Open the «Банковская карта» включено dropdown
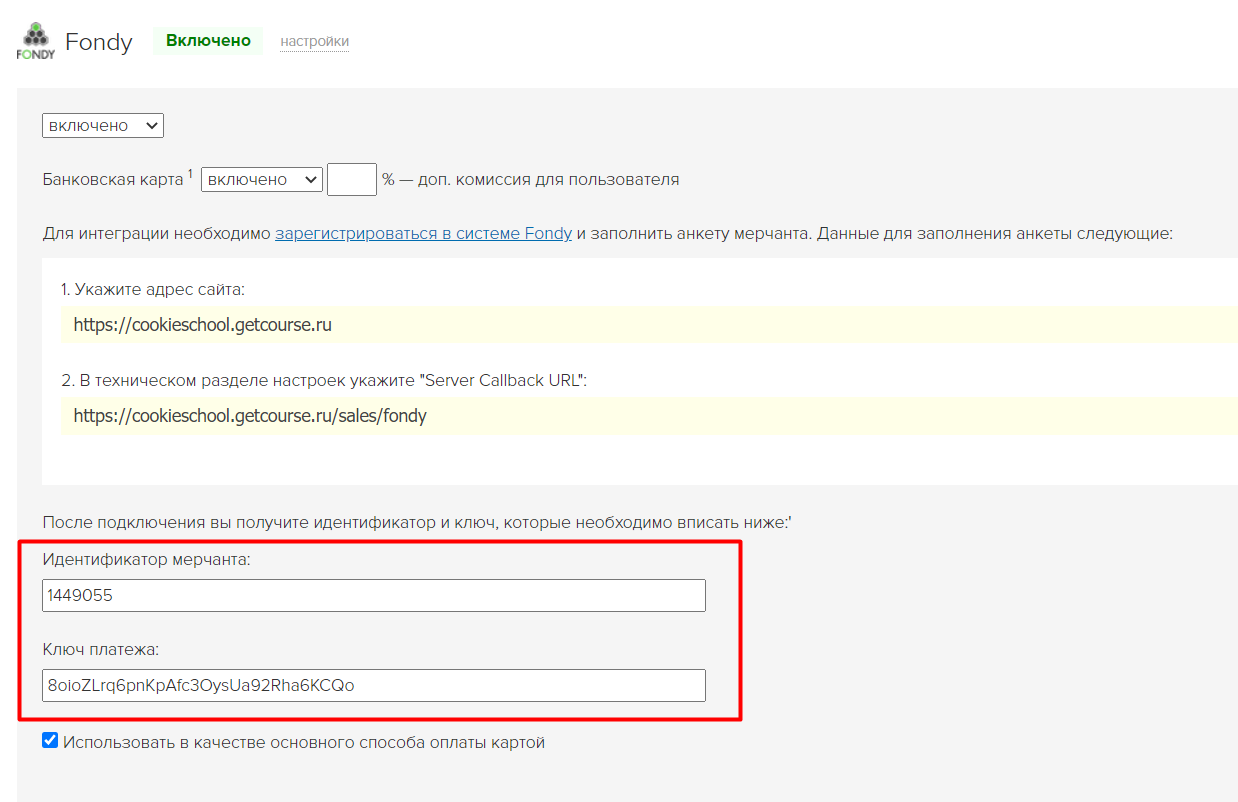The height and width of the screenshot is (802, 1238). click(x=262, y=179)
